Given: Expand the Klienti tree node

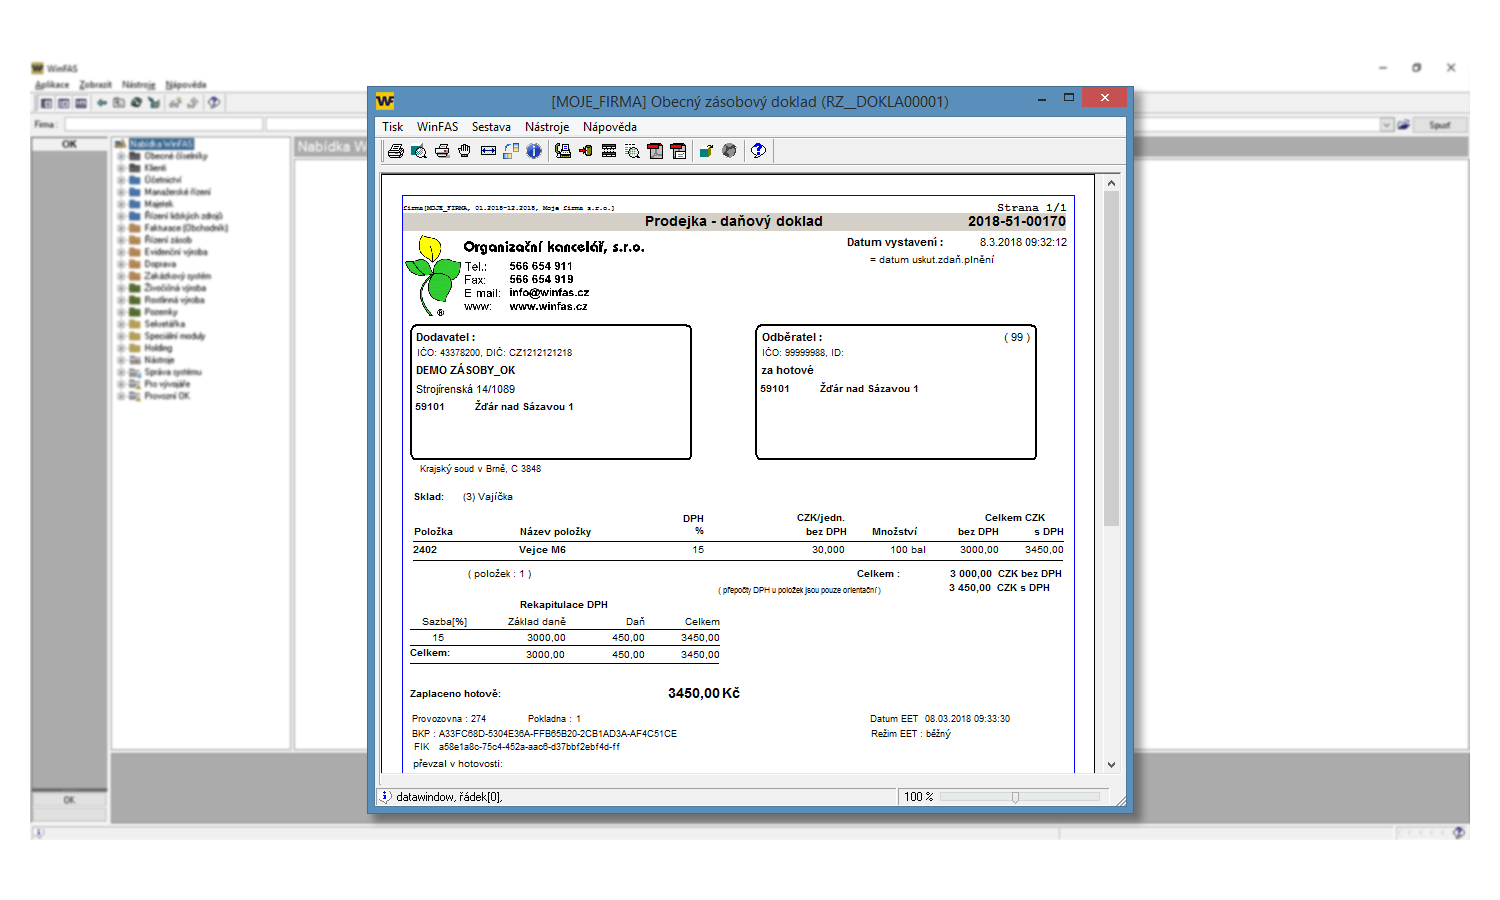Looking at the screenshot, I should 121,168.
